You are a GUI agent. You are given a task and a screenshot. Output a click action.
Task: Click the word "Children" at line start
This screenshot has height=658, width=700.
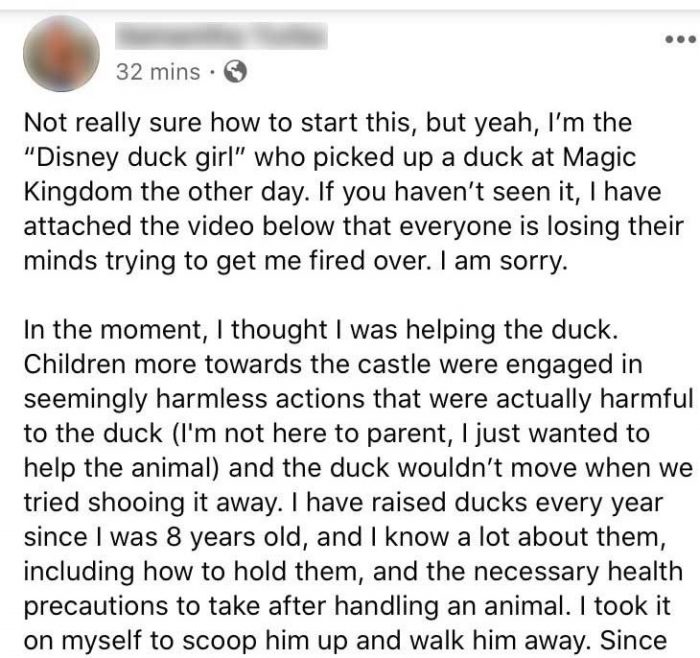[75, 364]
